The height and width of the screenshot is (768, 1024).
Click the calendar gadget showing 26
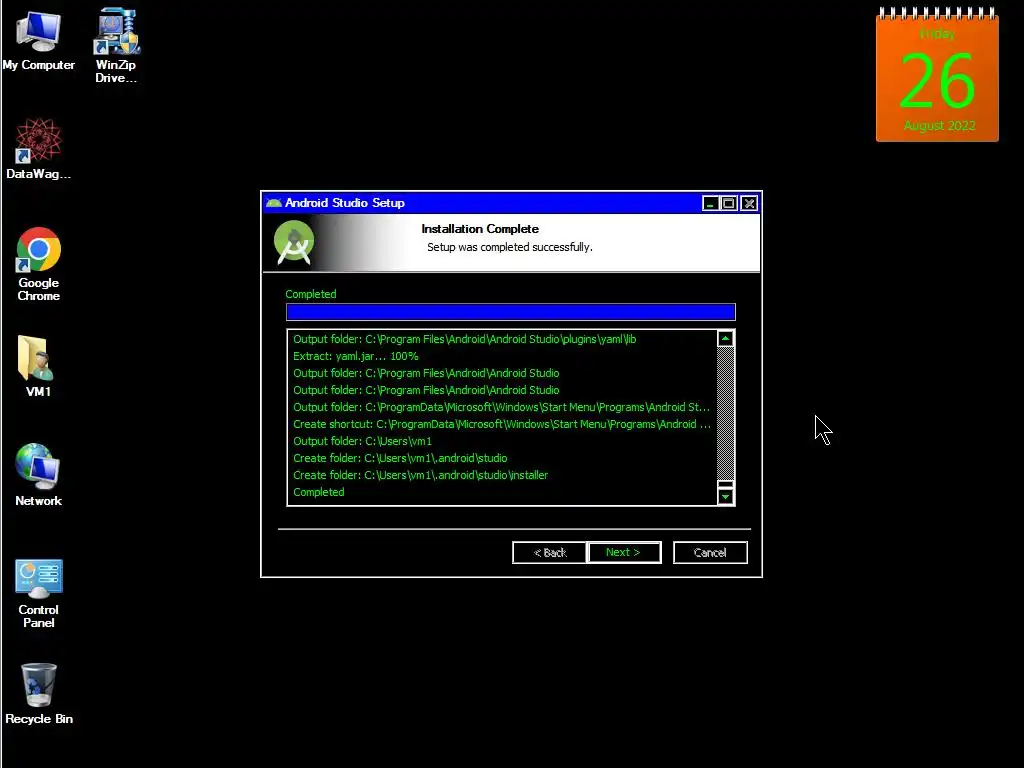click(x=937, y=75)
